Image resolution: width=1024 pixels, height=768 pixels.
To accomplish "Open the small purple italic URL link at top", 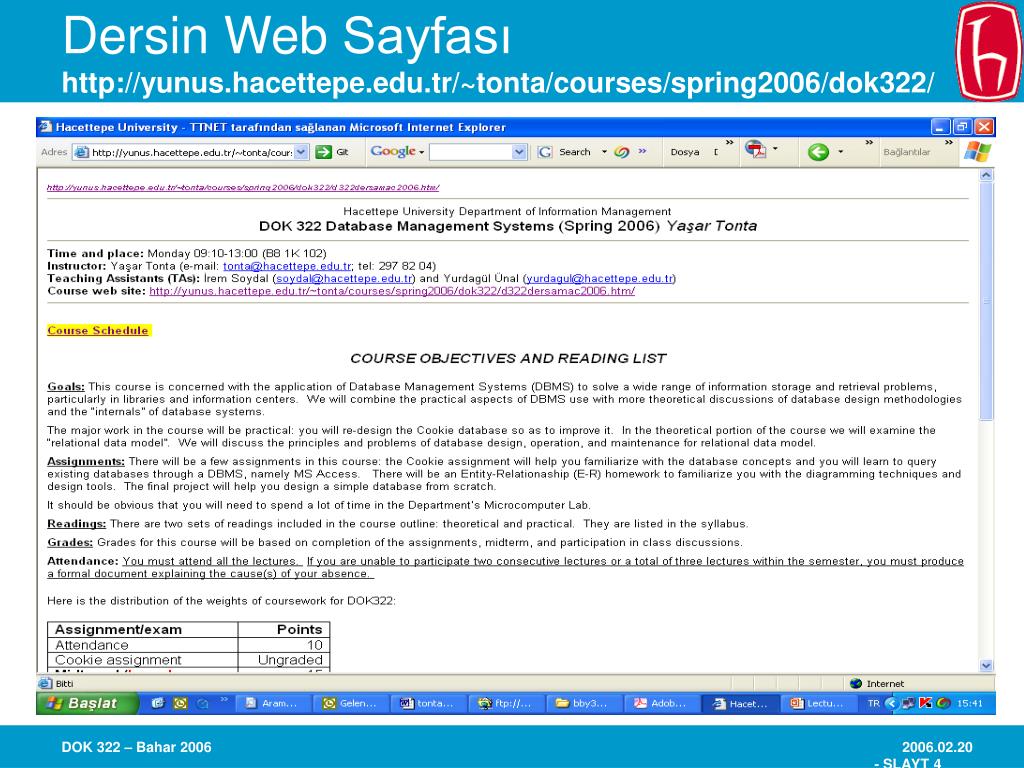I will [x=243, y=187].
